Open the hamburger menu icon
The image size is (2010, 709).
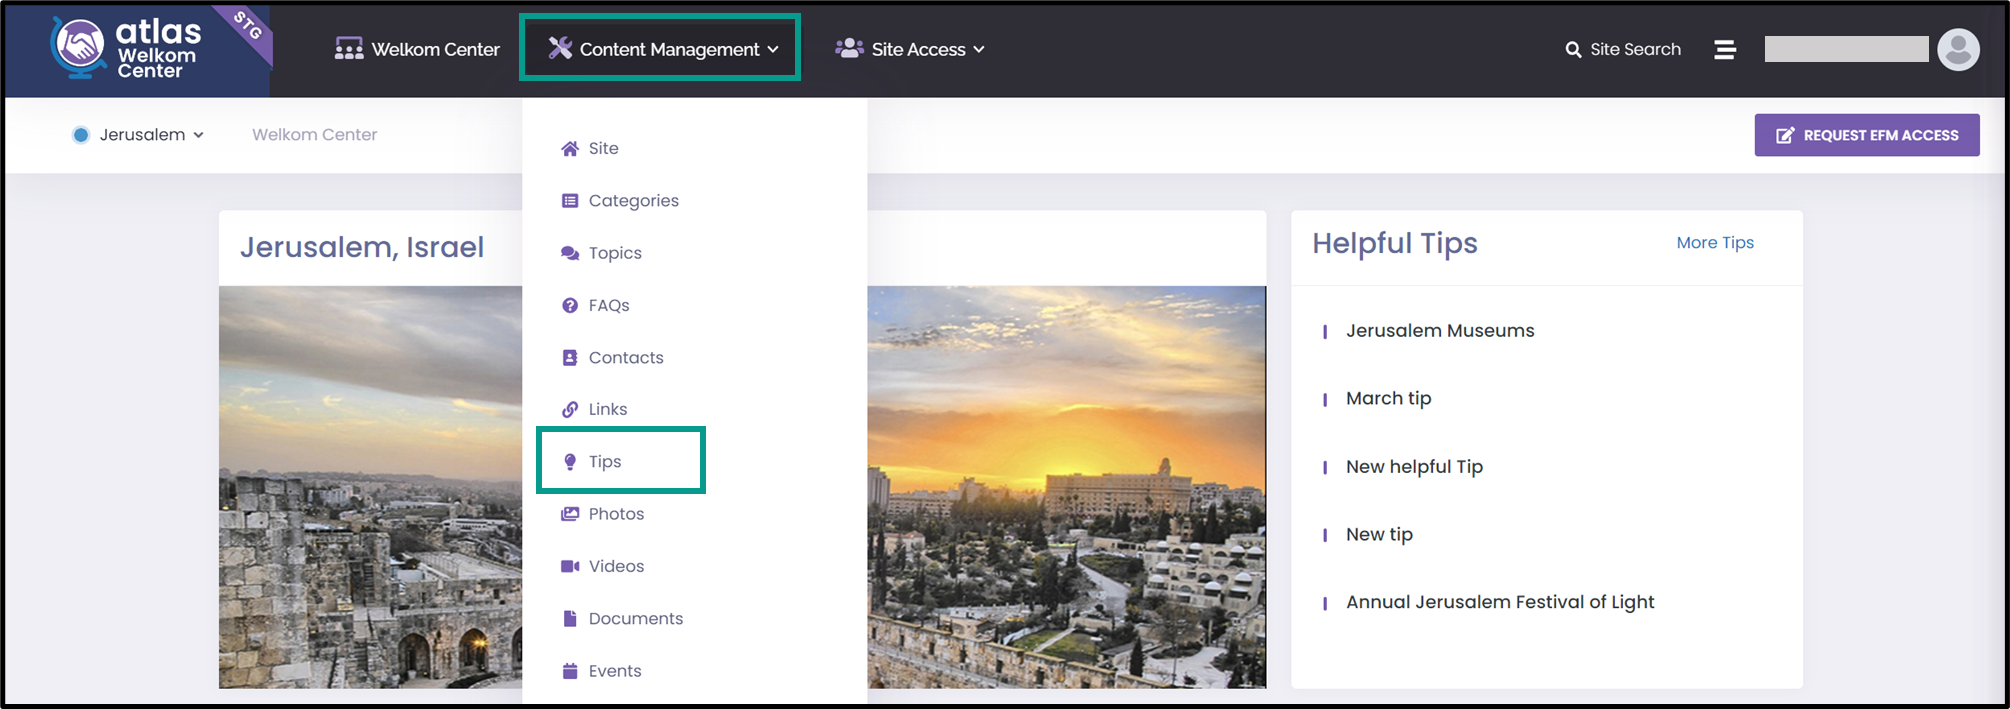pyautogui.click(x=1725, y=49)
